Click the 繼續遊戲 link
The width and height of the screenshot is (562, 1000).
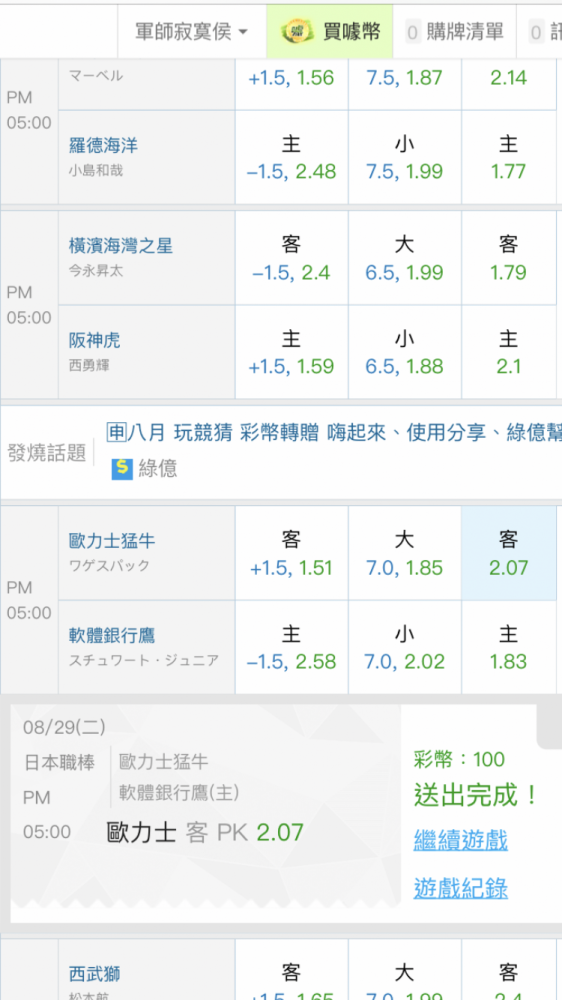[461, 840]
